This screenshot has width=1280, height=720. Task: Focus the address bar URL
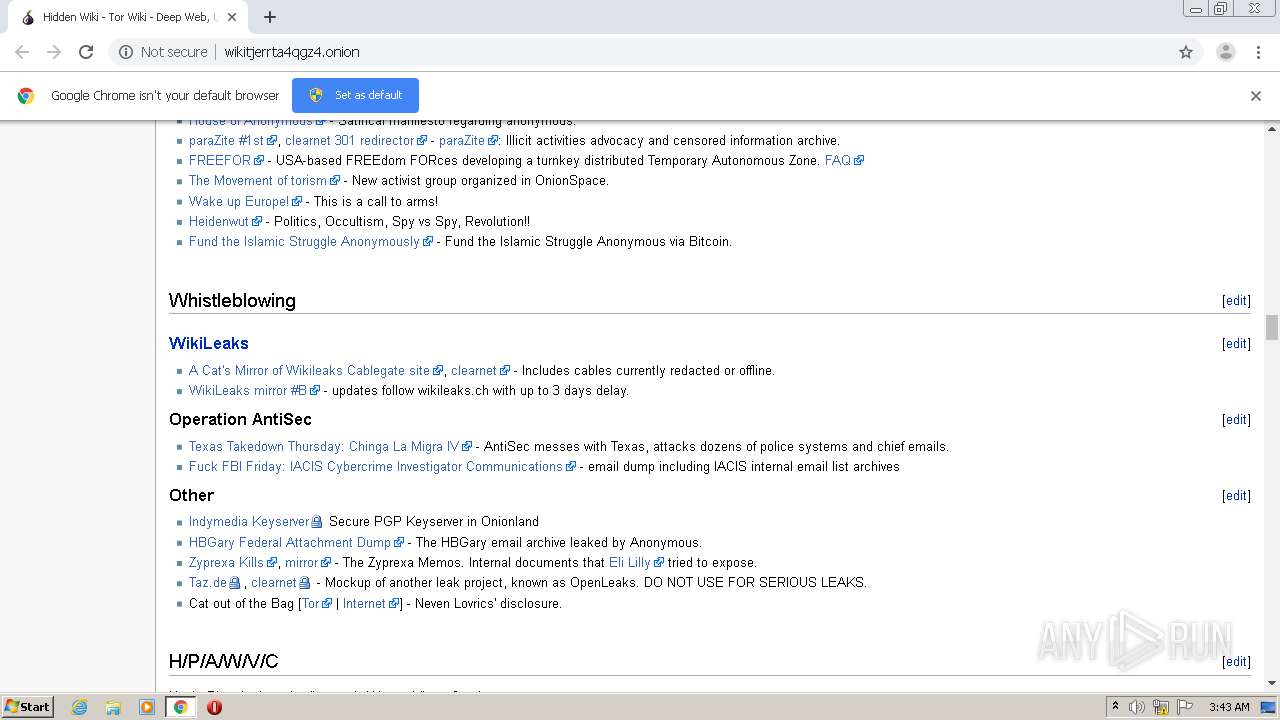click(x=292, y=52)
